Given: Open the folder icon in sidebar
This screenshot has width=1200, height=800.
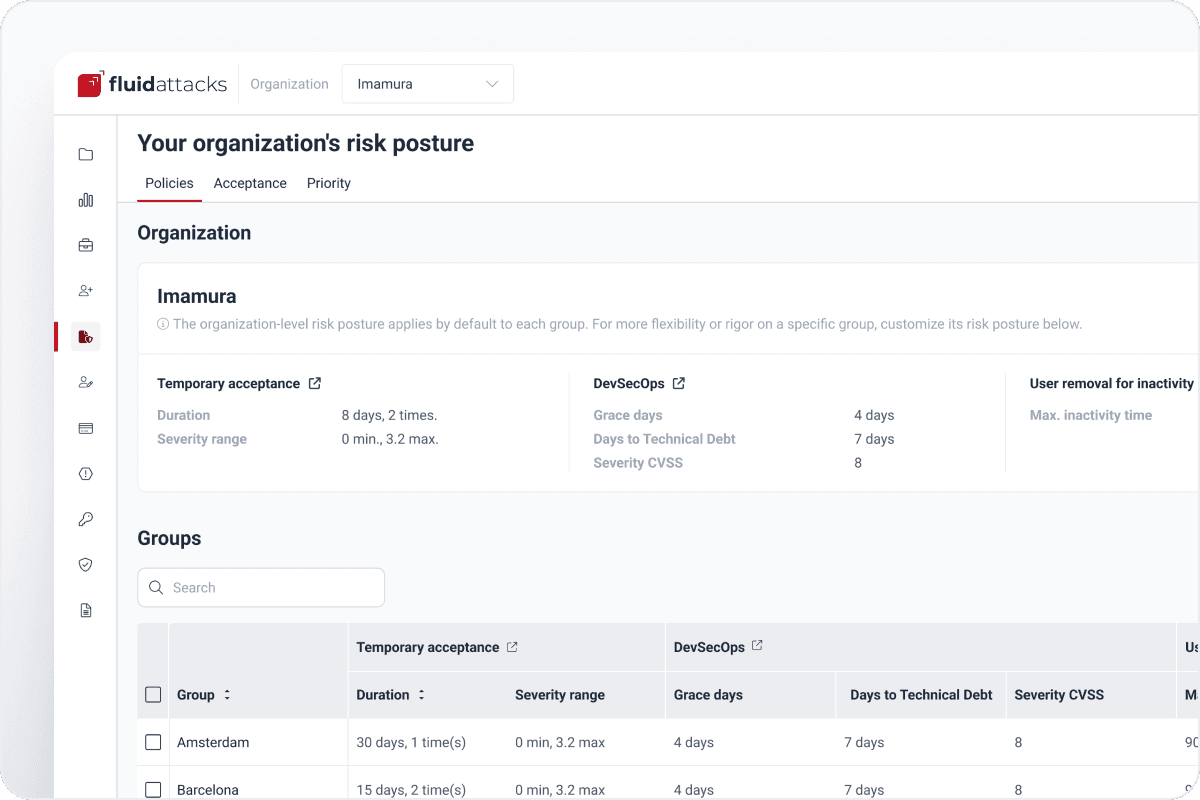Looking at the screenshot, I should point(85,154).
